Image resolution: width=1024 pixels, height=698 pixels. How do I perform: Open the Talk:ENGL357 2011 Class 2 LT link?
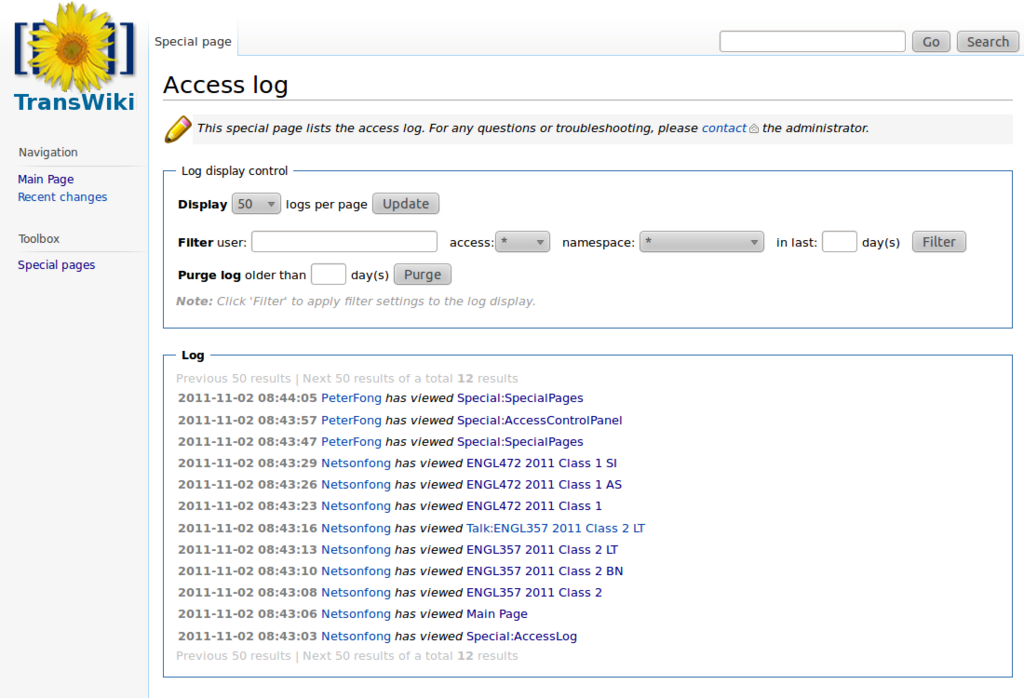coord(555,528)
